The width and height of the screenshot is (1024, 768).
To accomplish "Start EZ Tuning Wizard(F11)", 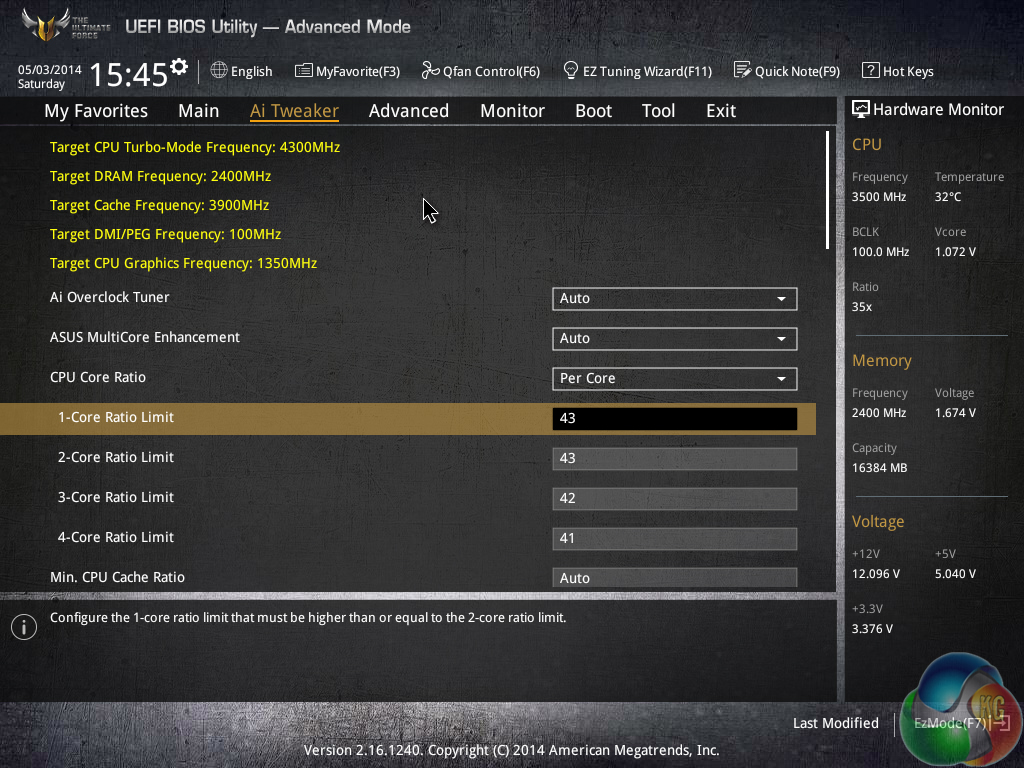I will pos(637,71).
